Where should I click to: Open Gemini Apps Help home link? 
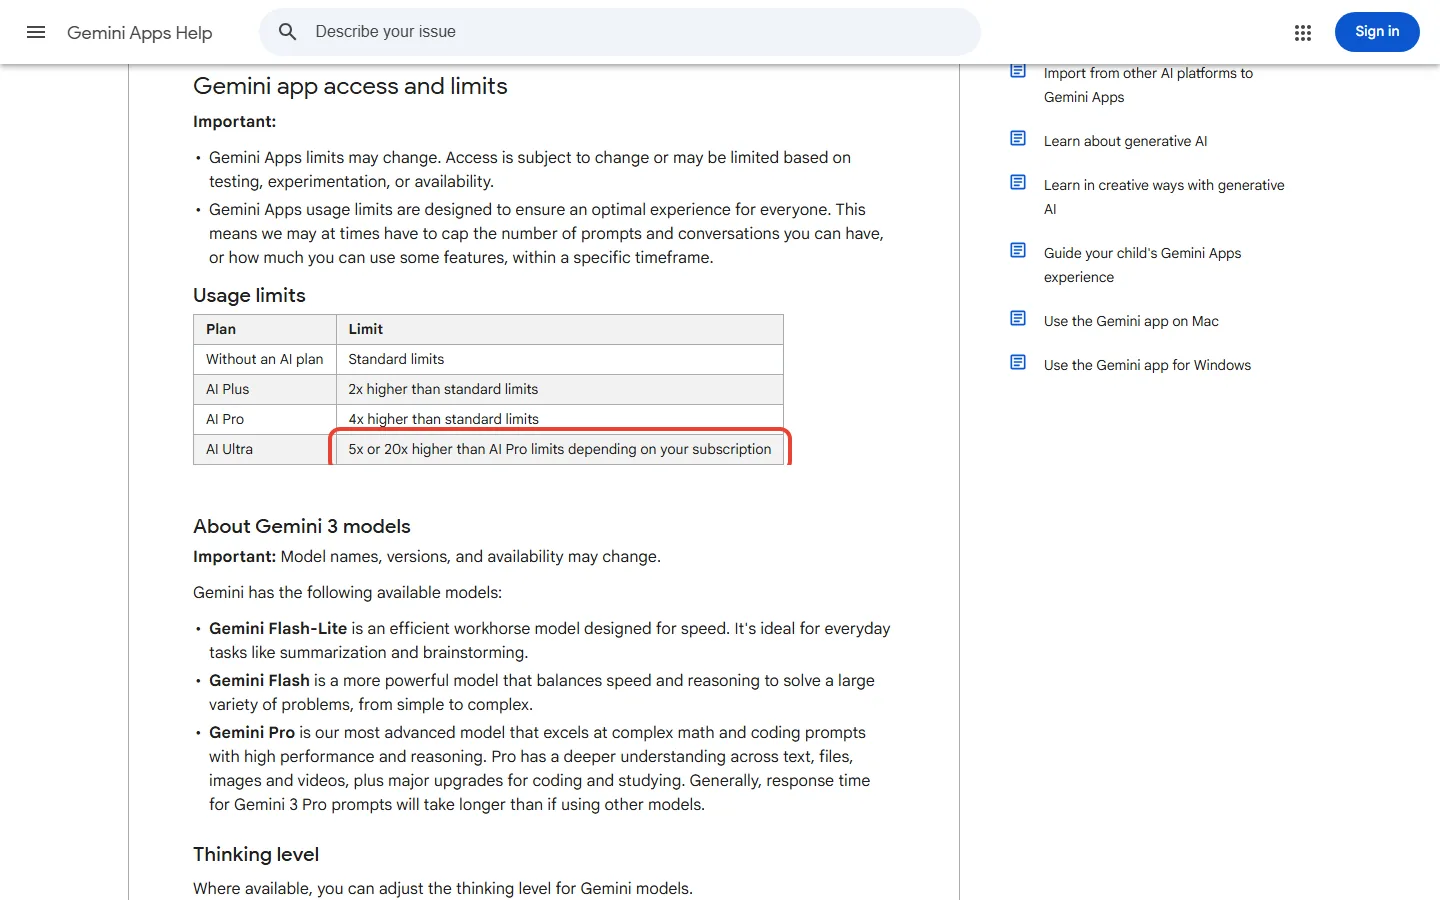140,33
